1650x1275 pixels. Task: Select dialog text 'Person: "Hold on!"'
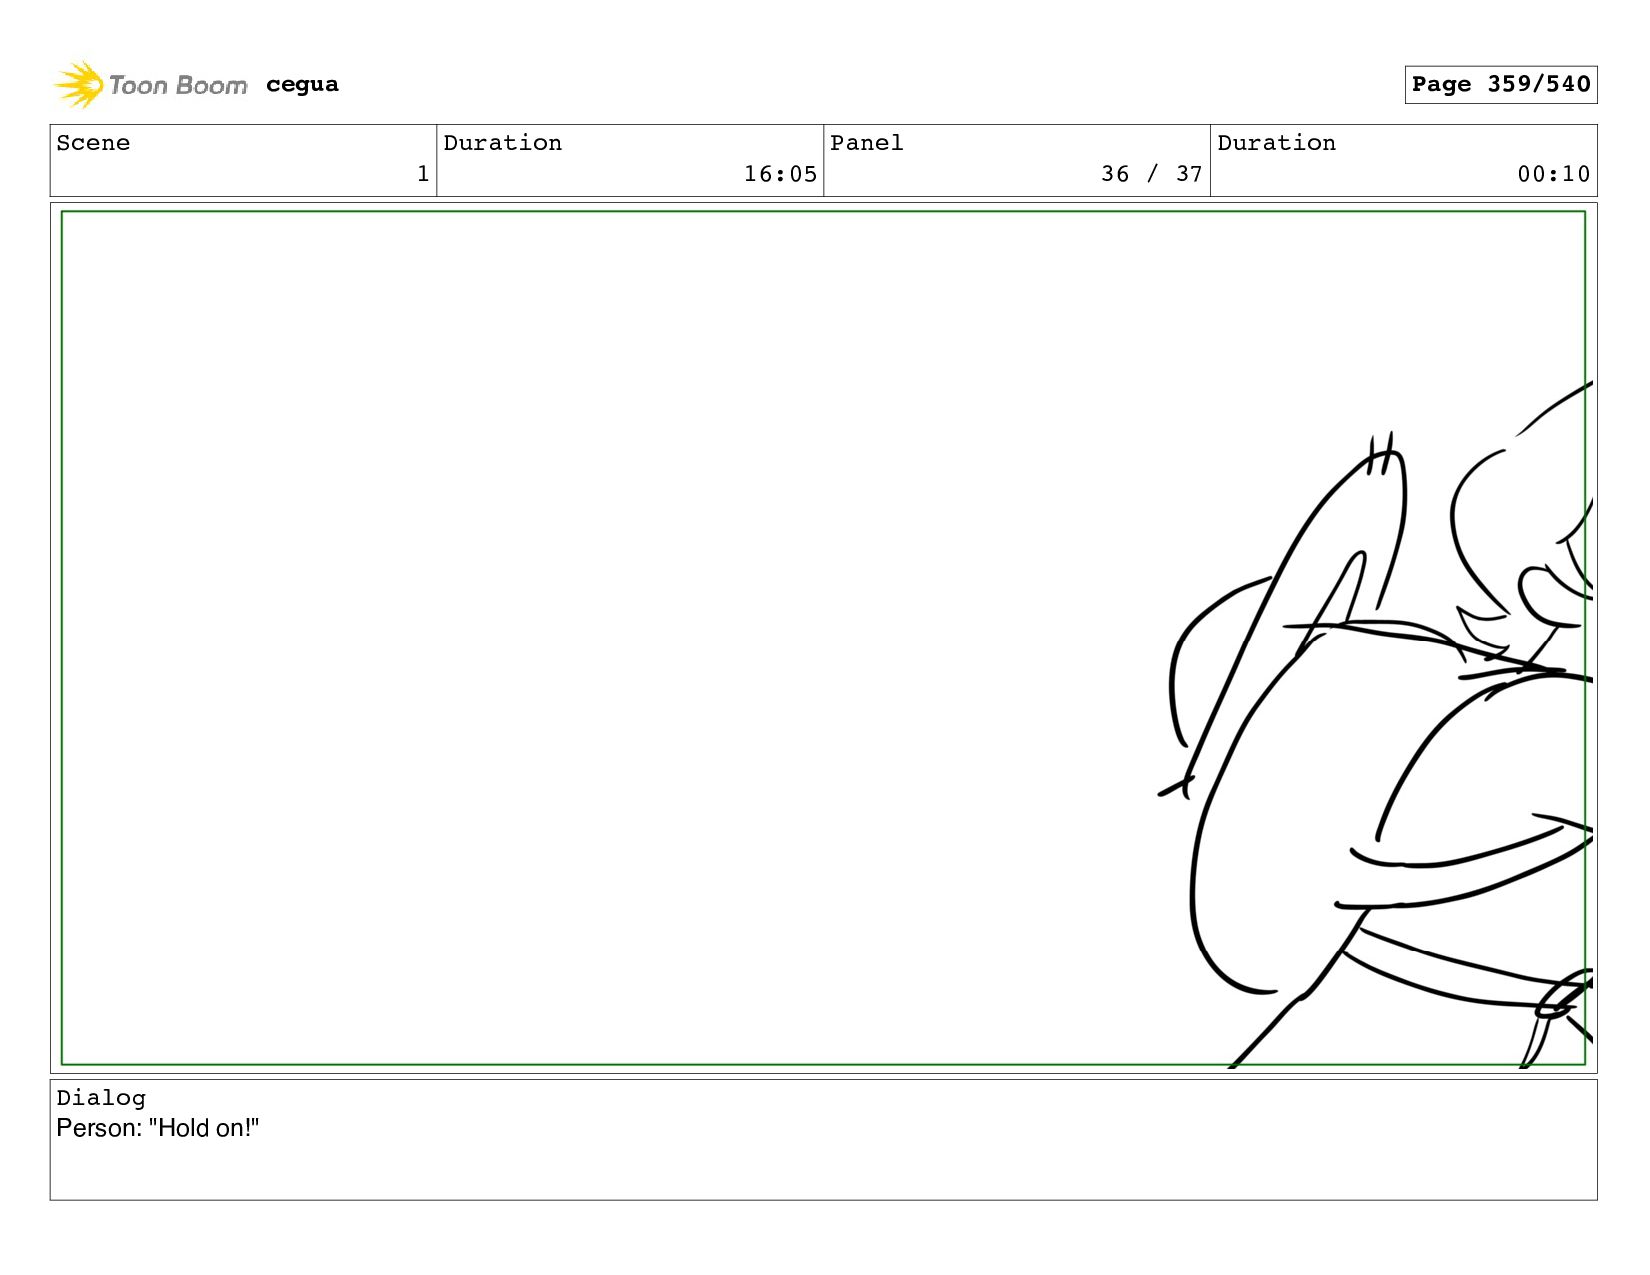pyautogui.click(x=158, y=1128)
